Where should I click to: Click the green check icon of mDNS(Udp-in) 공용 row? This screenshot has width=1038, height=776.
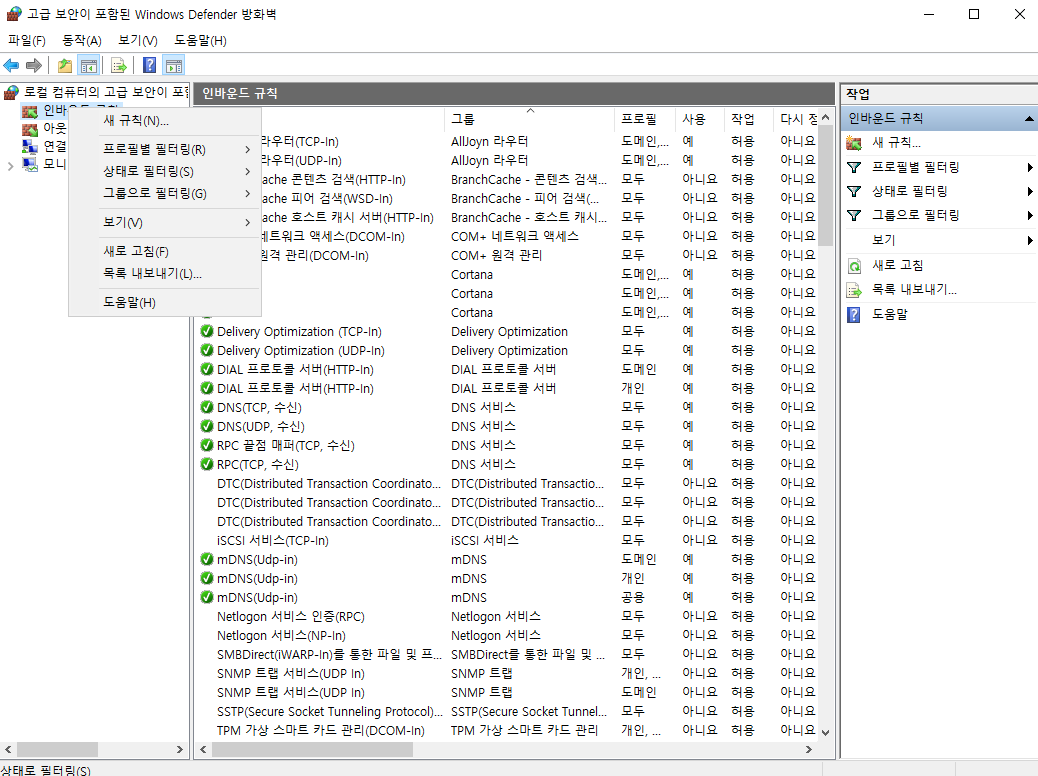207,597
